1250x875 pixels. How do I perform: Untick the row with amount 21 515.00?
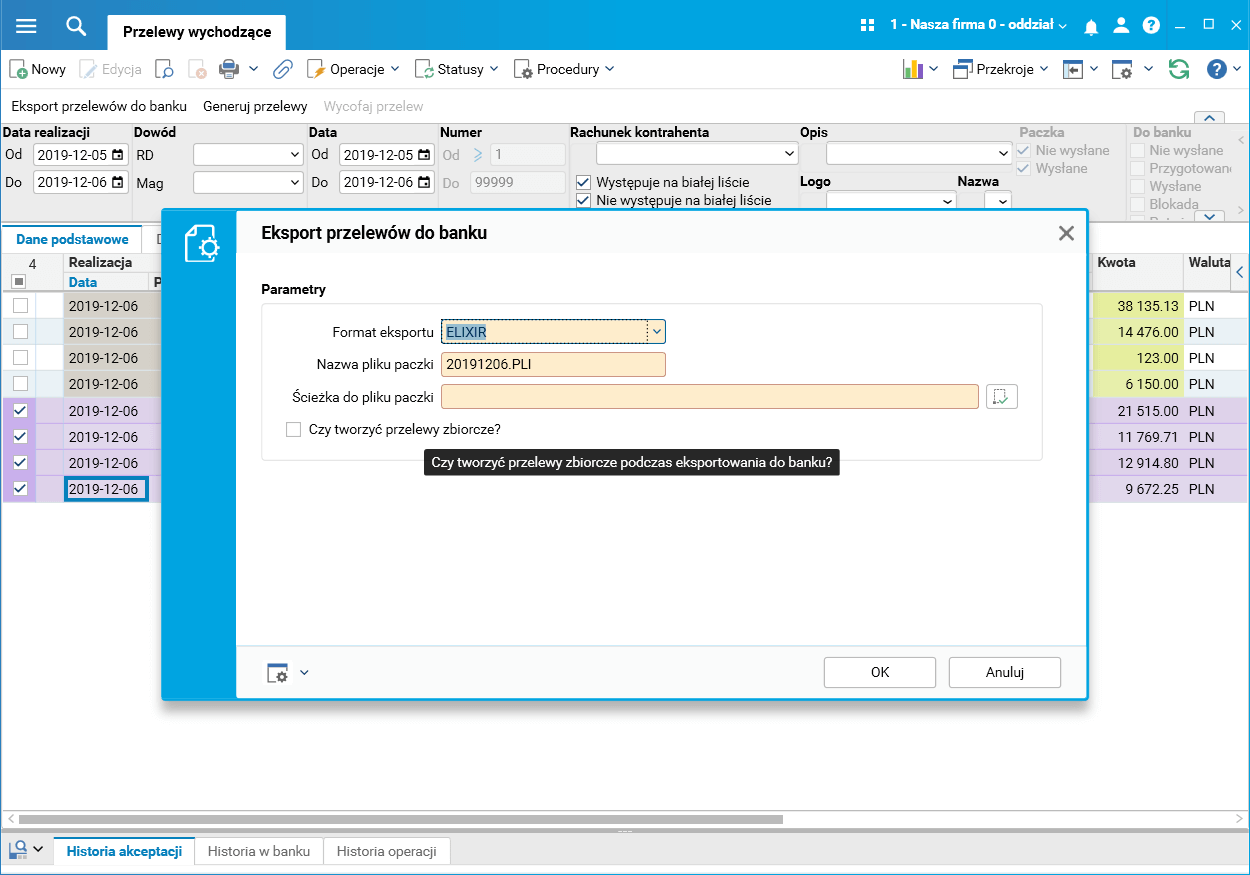click(x=19, y=410)
